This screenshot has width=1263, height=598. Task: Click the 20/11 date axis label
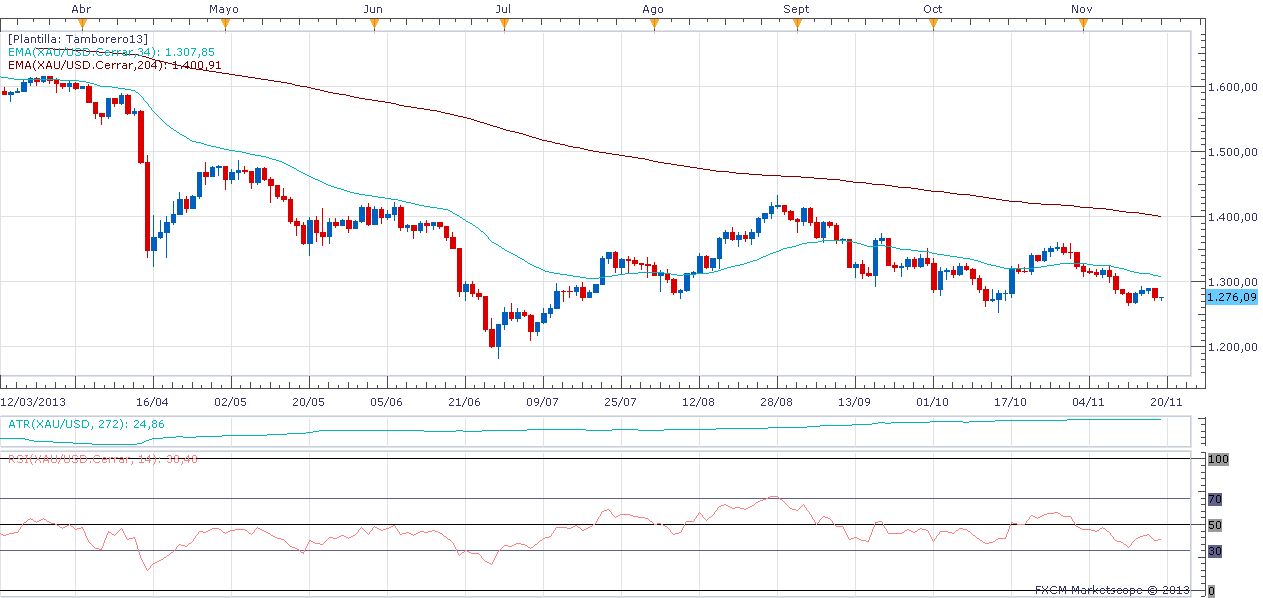pos(1166,401)
